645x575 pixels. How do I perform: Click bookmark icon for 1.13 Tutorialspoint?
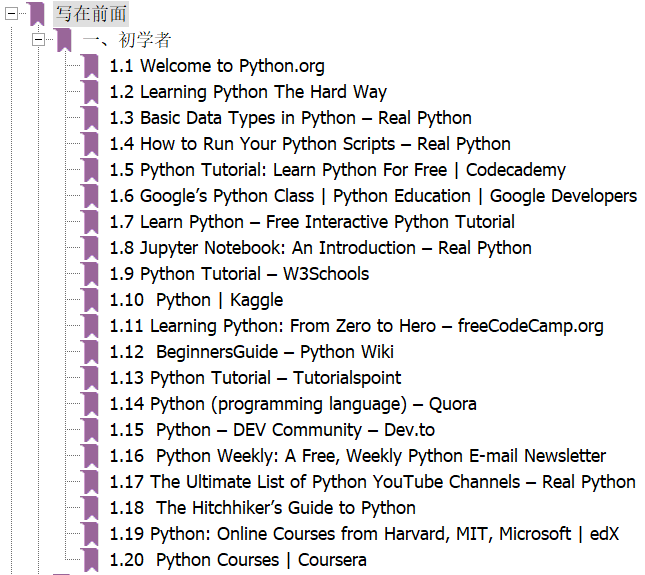[x=91, y=378]
